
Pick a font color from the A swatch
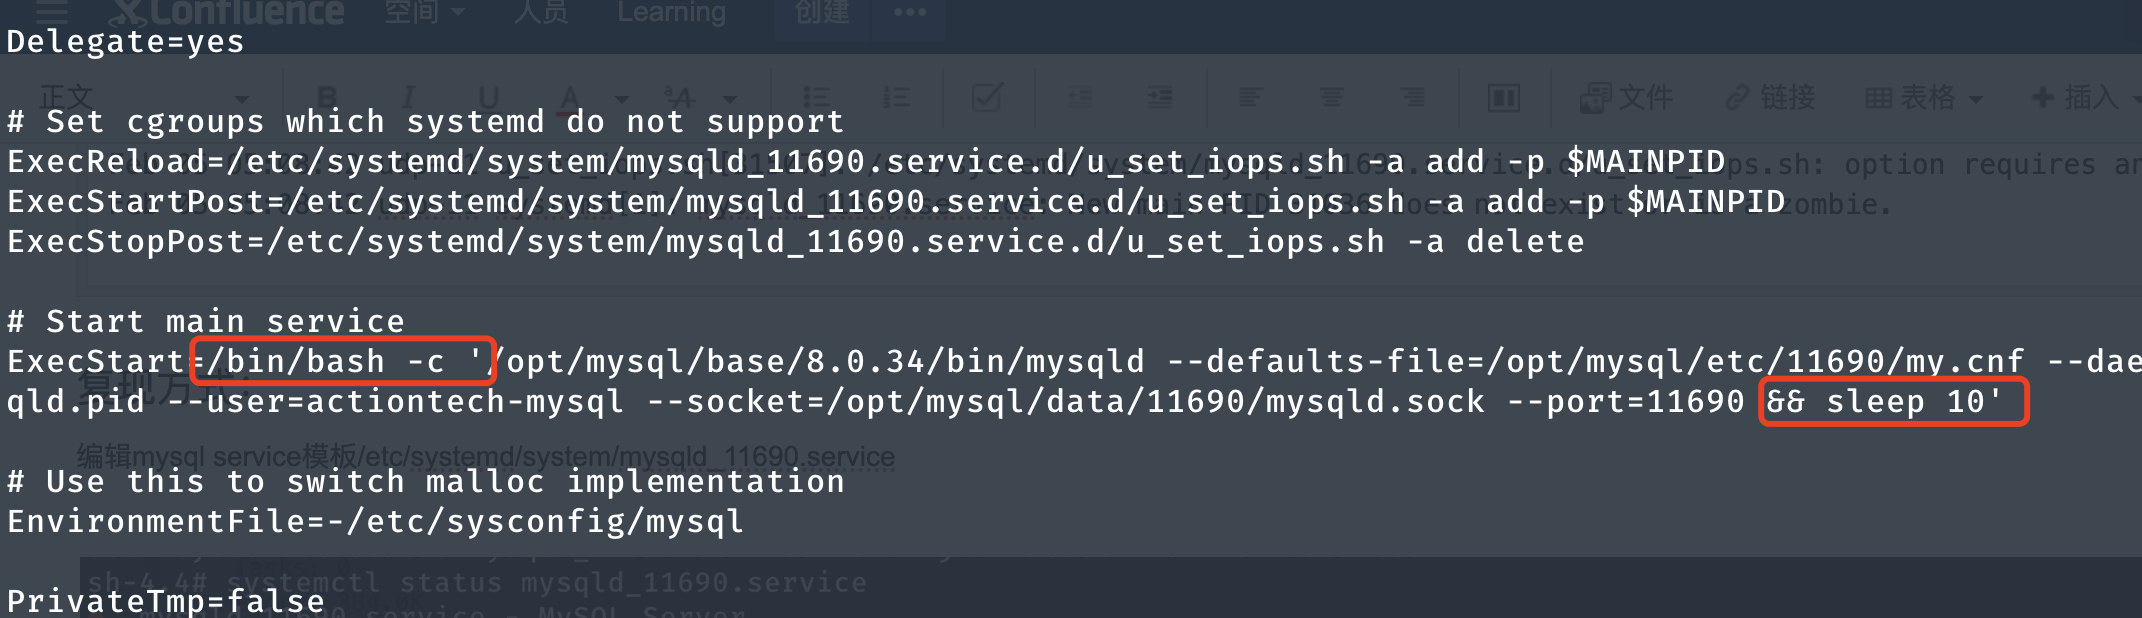(x=568, y=97)
